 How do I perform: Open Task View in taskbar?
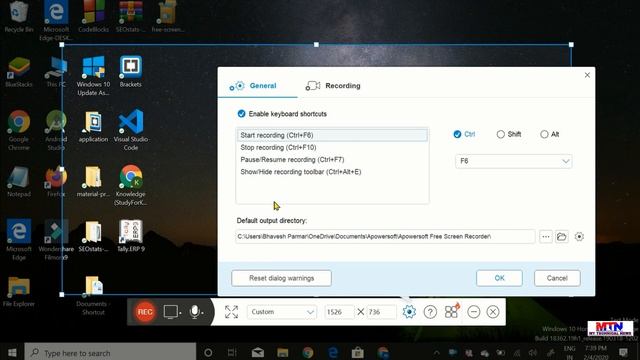tap(232, 352)
